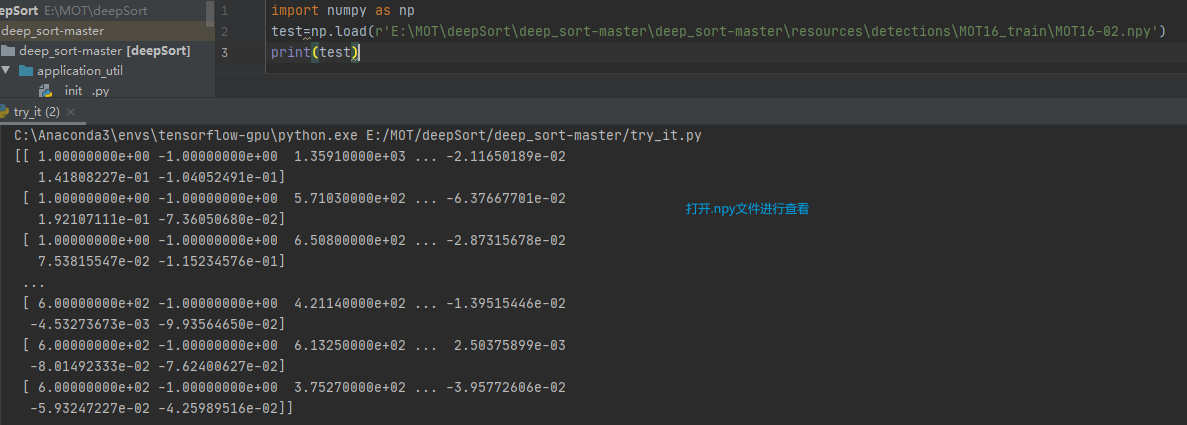Click the application_util folder icon

(x=26, y=70)
